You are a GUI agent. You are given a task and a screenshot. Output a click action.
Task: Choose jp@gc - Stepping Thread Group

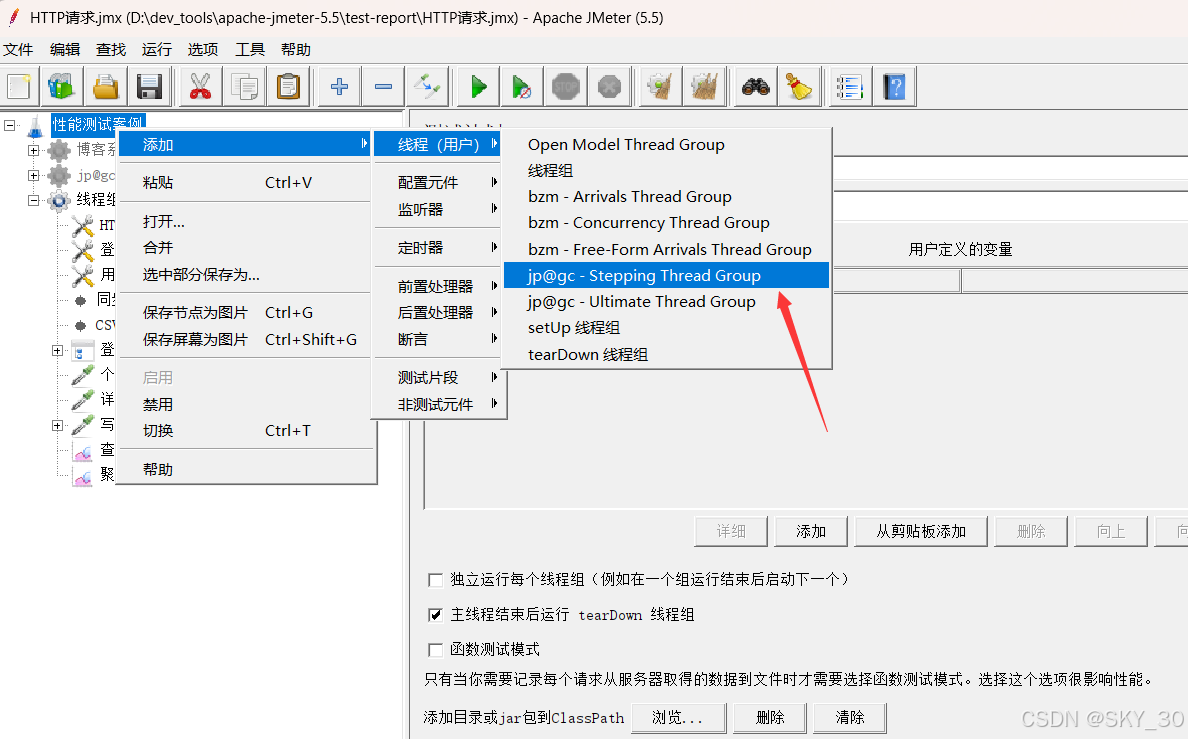click(x=667, y=275)
